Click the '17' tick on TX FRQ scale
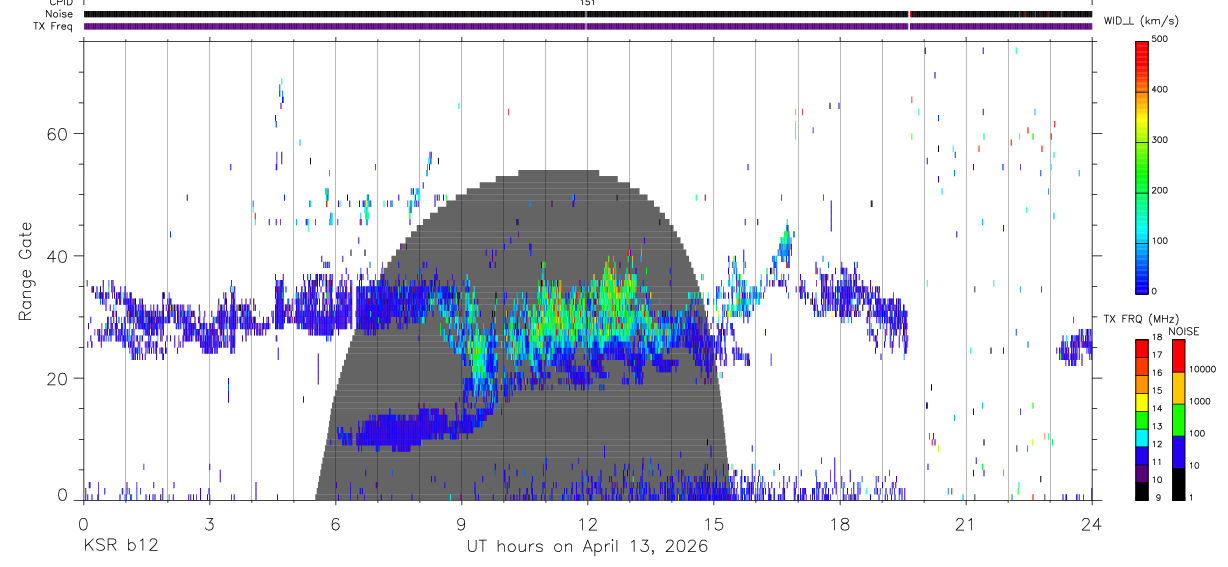Image resolution: width=1228 pixels, height=567 pixels. click(x=1157, y=355)
